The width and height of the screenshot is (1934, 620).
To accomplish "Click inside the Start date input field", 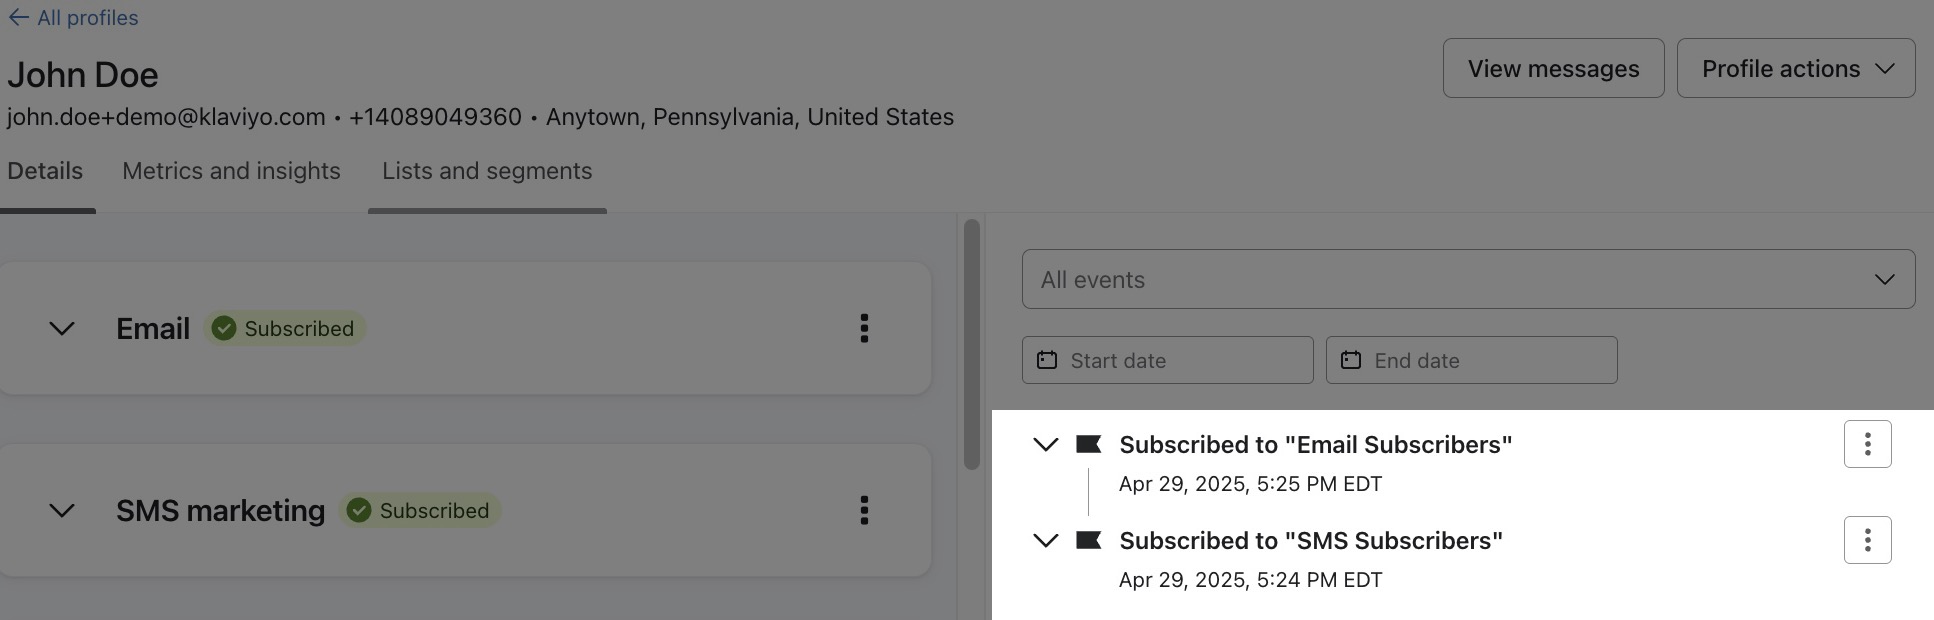I will pos(1180,360).
